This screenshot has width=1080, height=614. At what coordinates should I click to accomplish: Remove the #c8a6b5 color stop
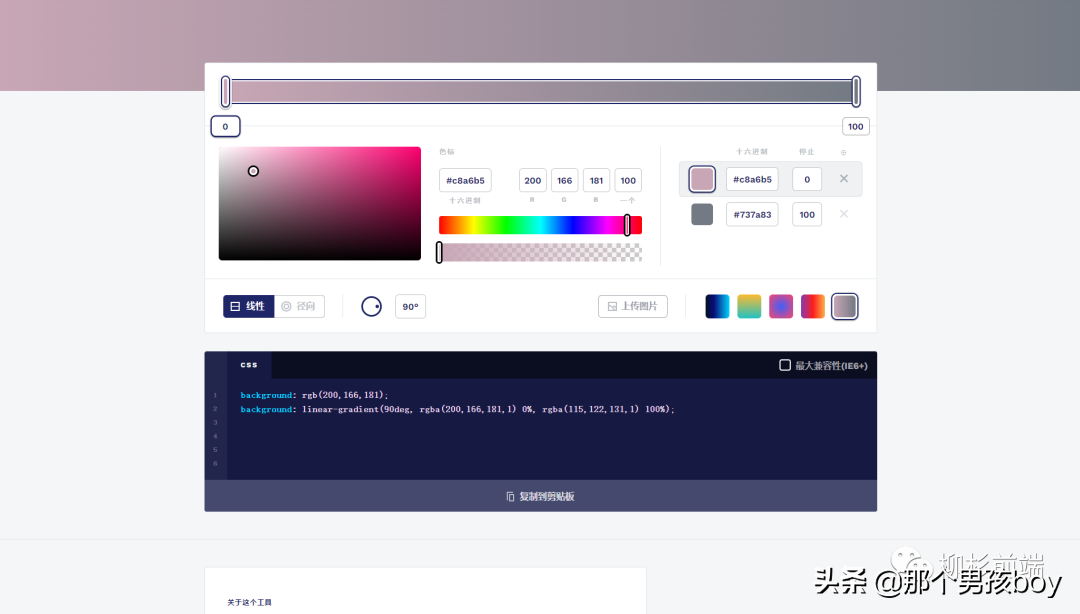pos(844,178)
